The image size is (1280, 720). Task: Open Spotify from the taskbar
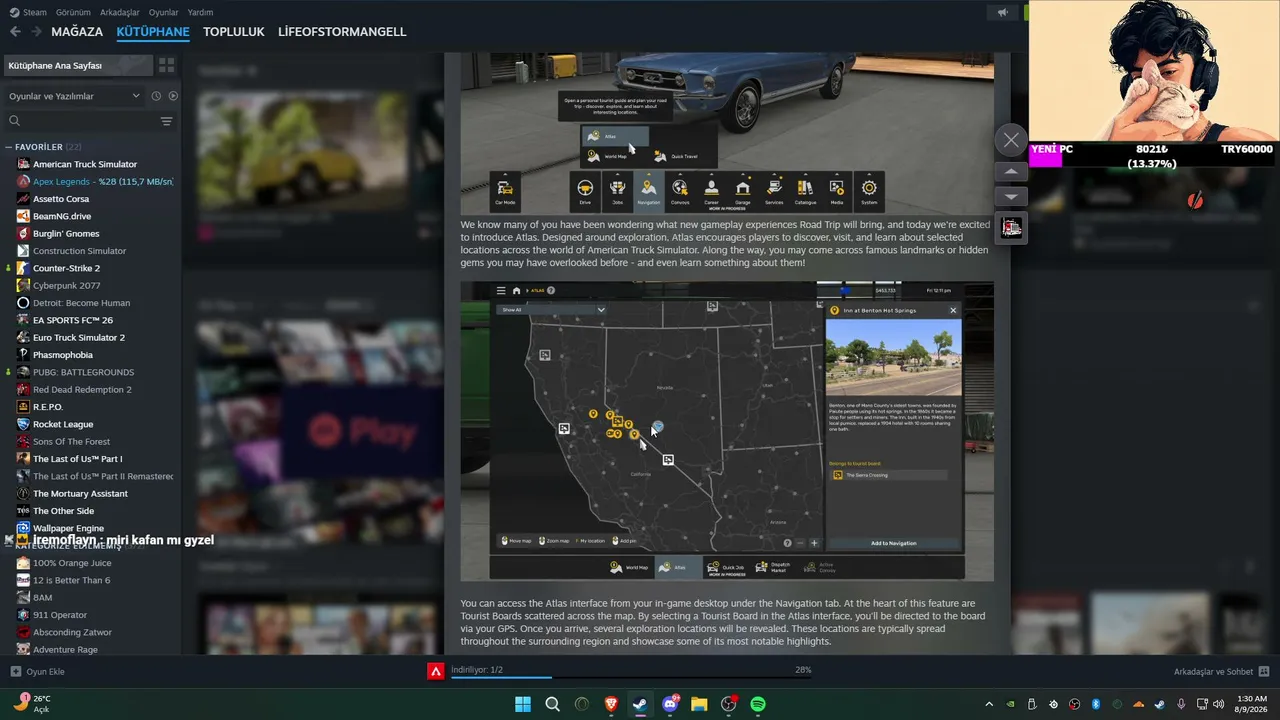click(758, 704)
